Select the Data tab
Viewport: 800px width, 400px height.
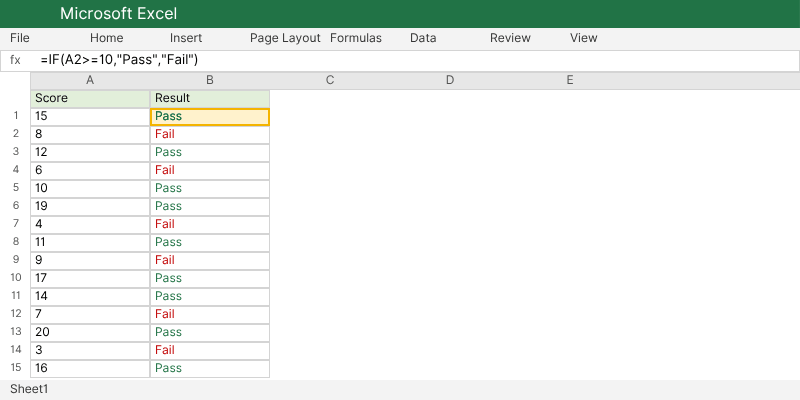pos(423,38)
